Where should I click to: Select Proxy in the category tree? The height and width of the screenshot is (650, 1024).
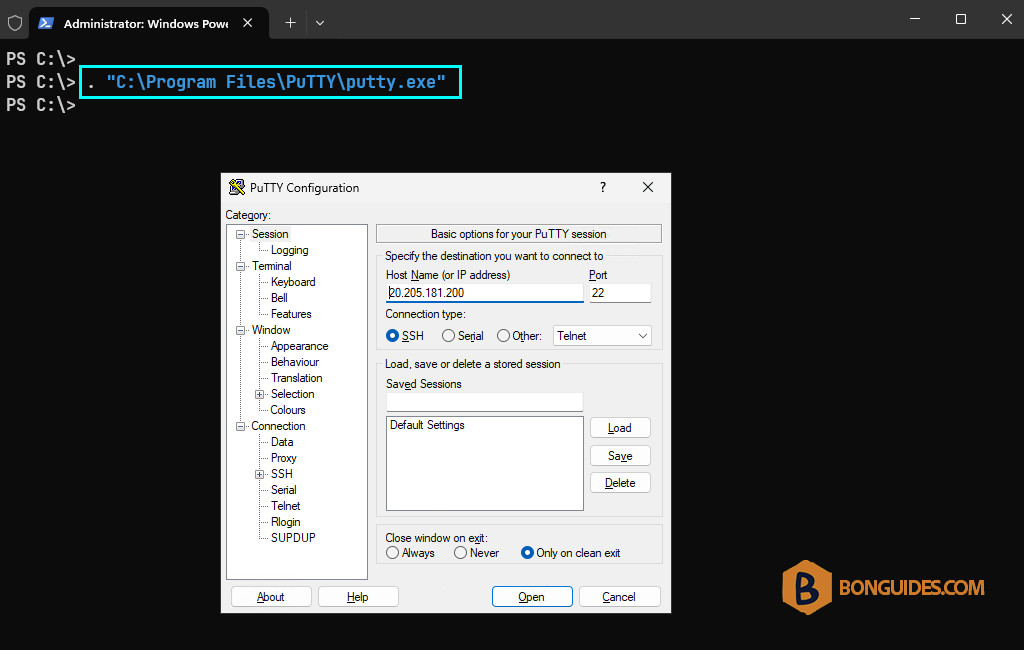283,458
